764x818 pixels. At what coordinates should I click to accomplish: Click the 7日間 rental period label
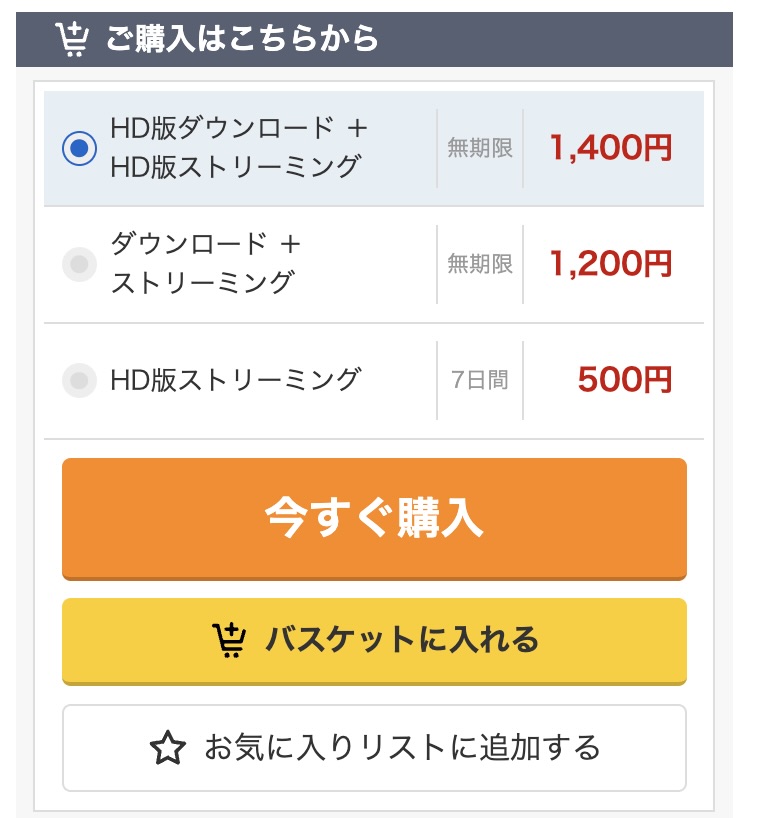(480, 380)
